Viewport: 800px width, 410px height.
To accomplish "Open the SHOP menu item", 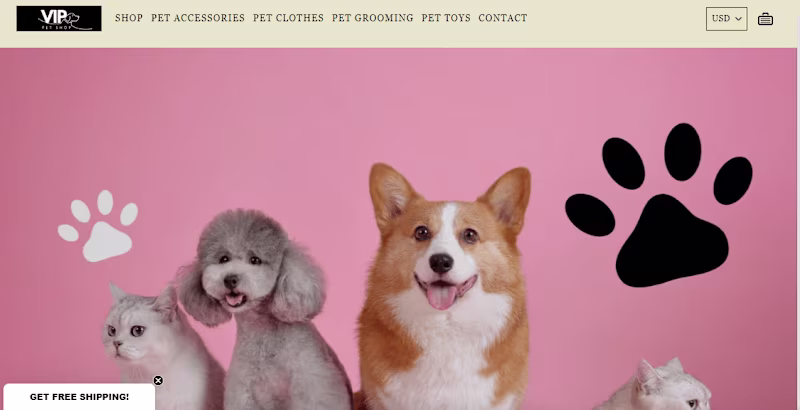I will click(x=129, y=18).
